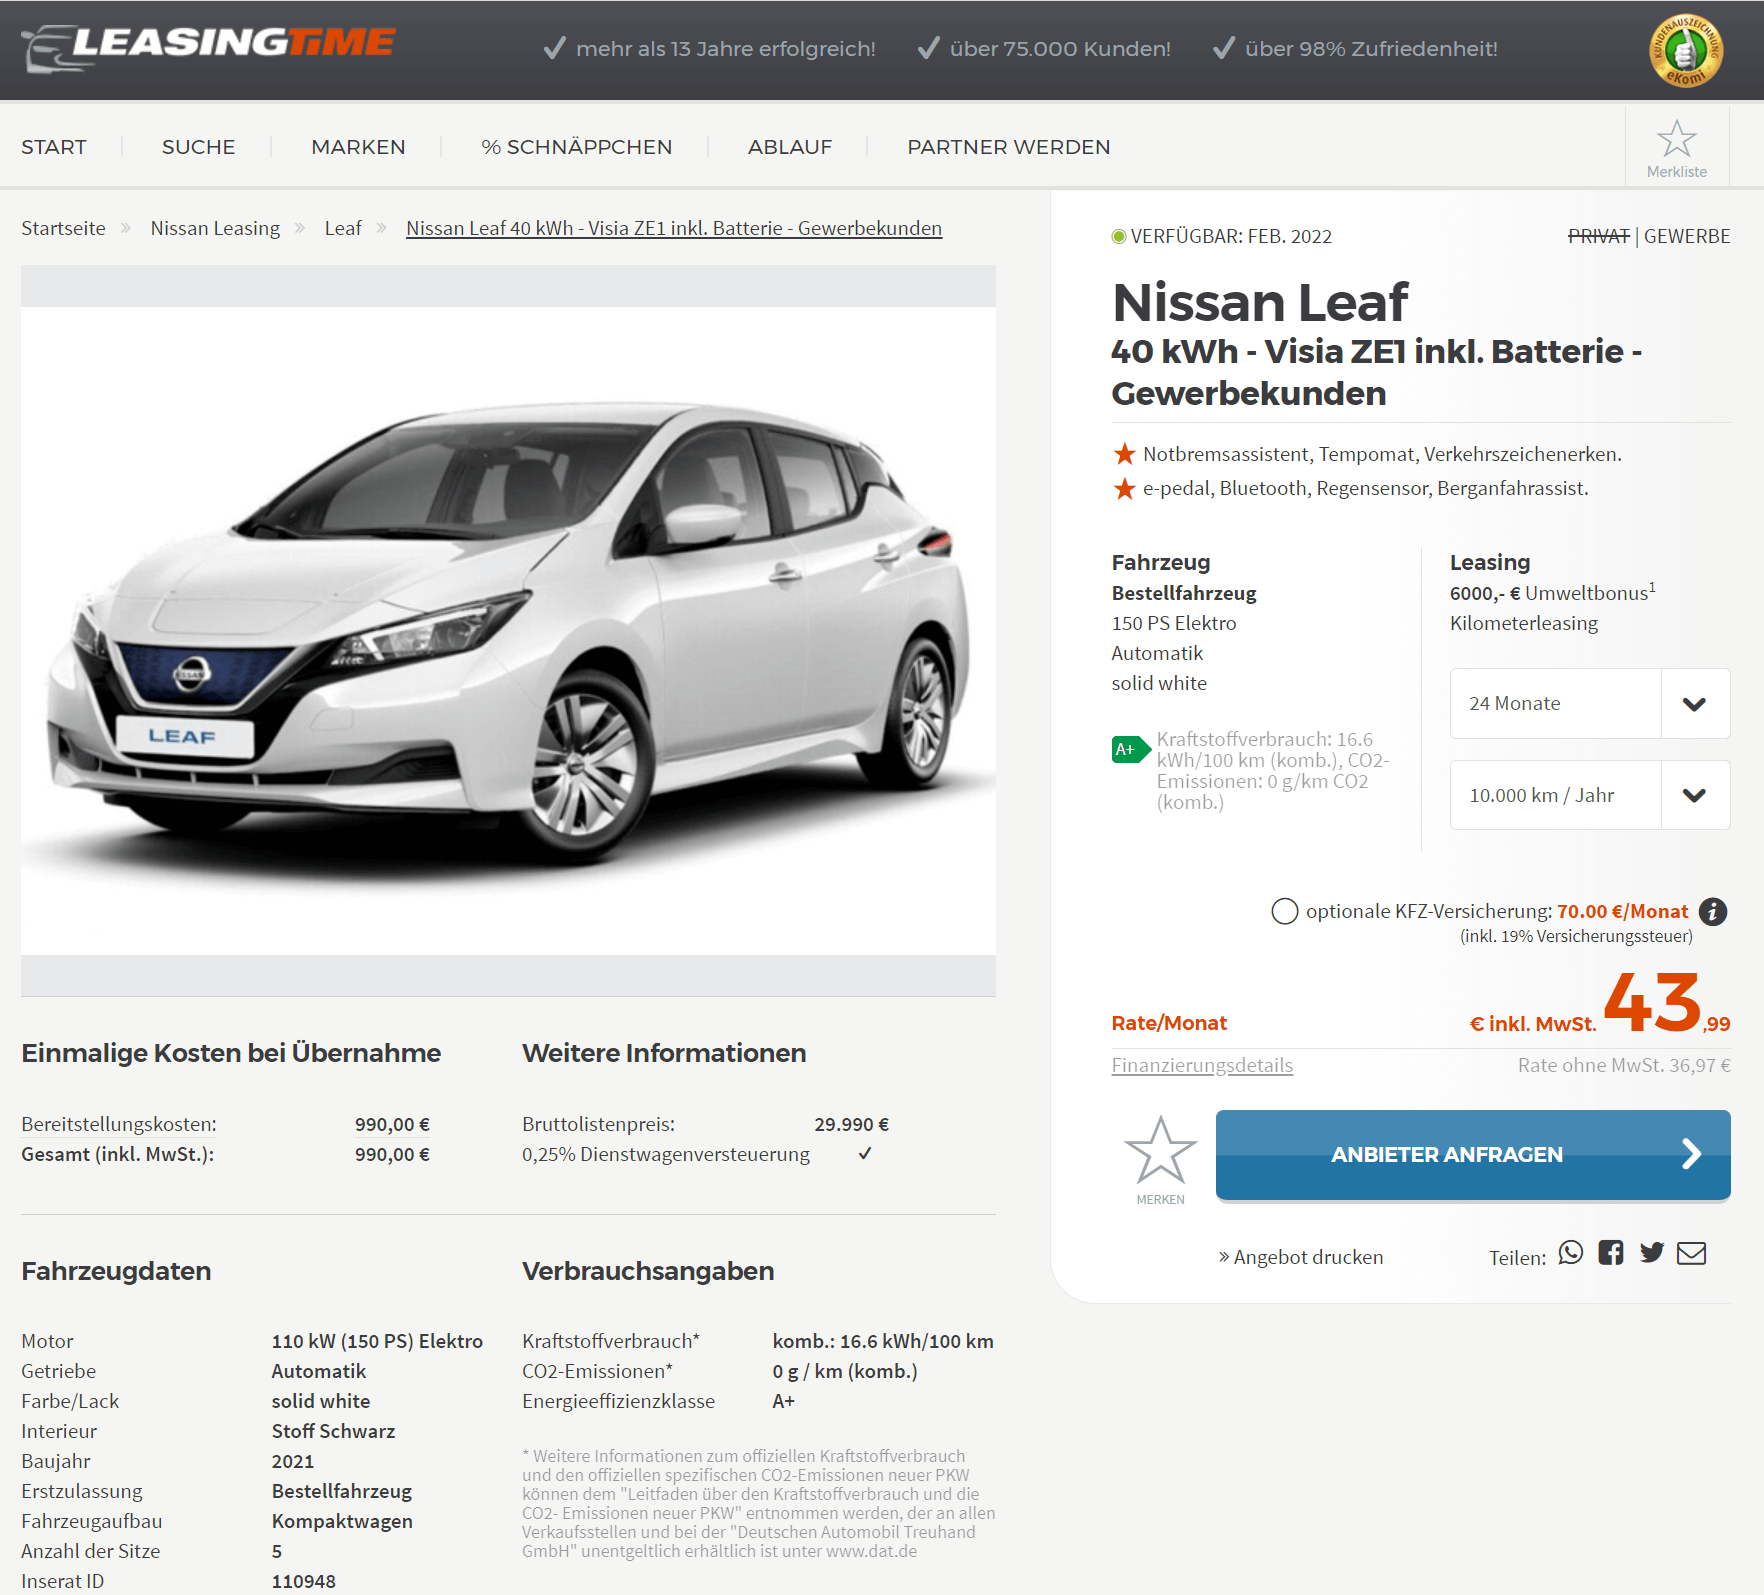
Task: Click the Bereitstellungskosten value 990,00 €
Action: coord(392,1124)
